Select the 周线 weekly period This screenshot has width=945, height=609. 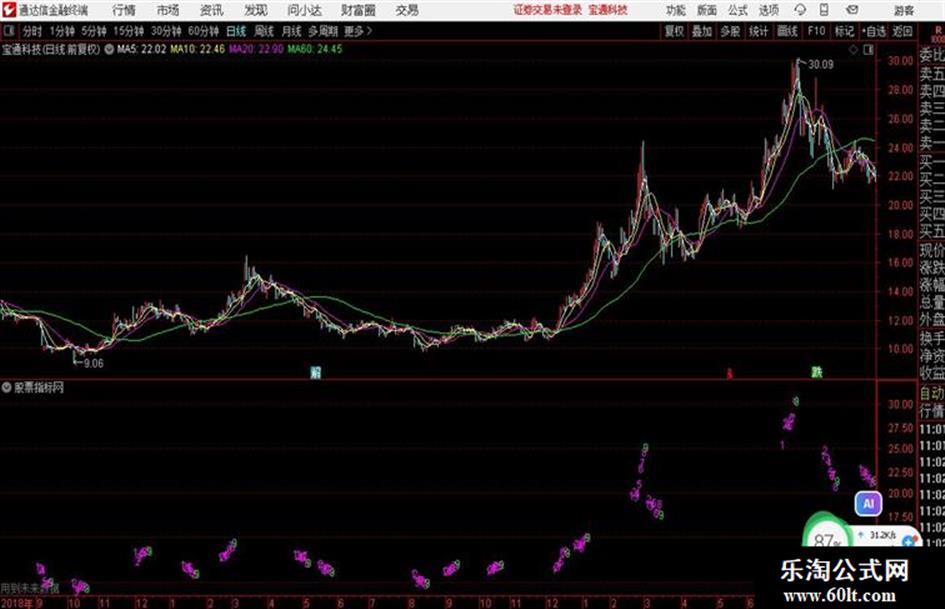(264, 31)
